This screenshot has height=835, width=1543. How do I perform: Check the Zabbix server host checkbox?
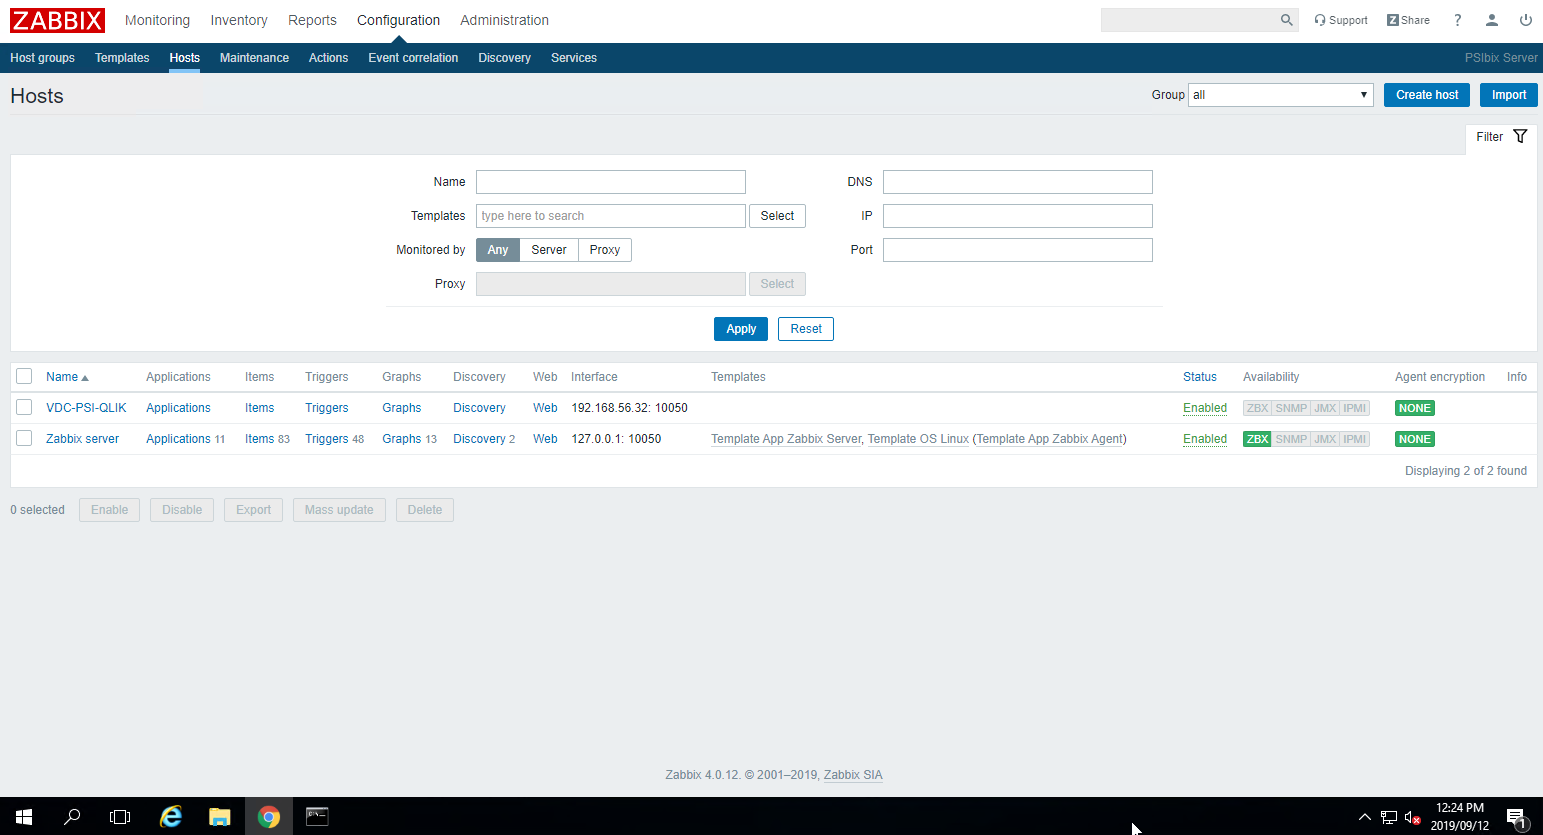tap(24, 438)
